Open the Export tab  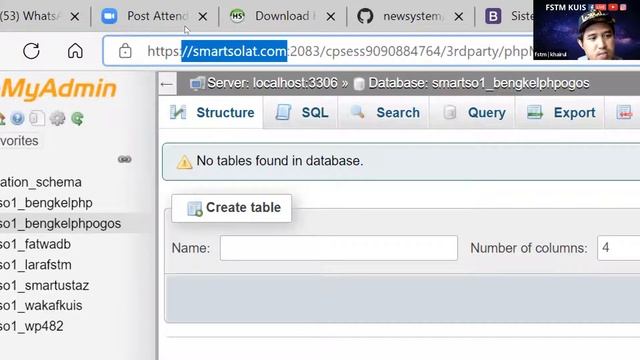(560, 113)
